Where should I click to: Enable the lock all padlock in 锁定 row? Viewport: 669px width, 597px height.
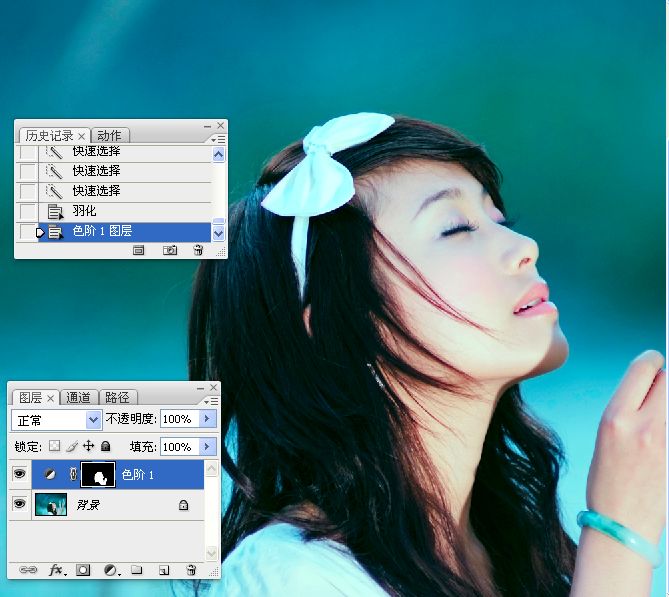pyautogui.click(x=106, y=446)
